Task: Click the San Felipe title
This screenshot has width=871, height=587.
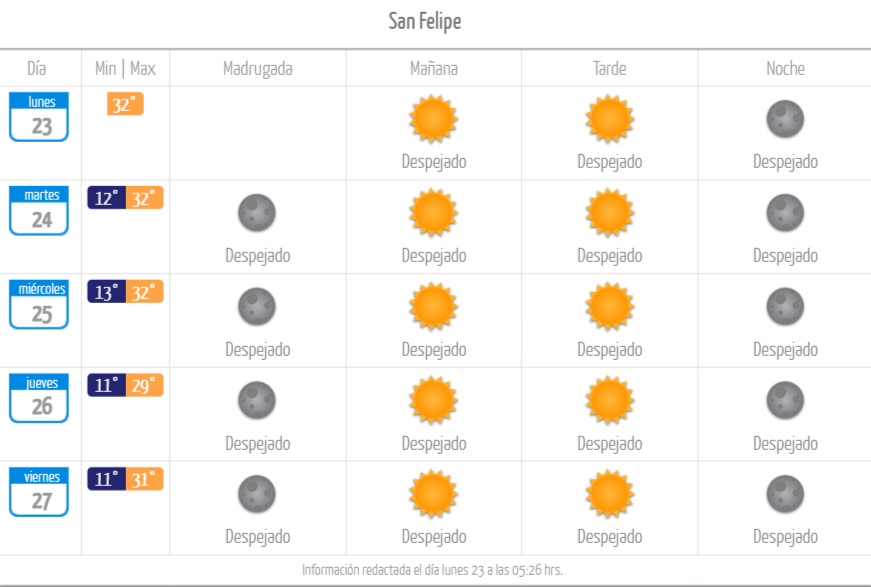Action: 425,22
